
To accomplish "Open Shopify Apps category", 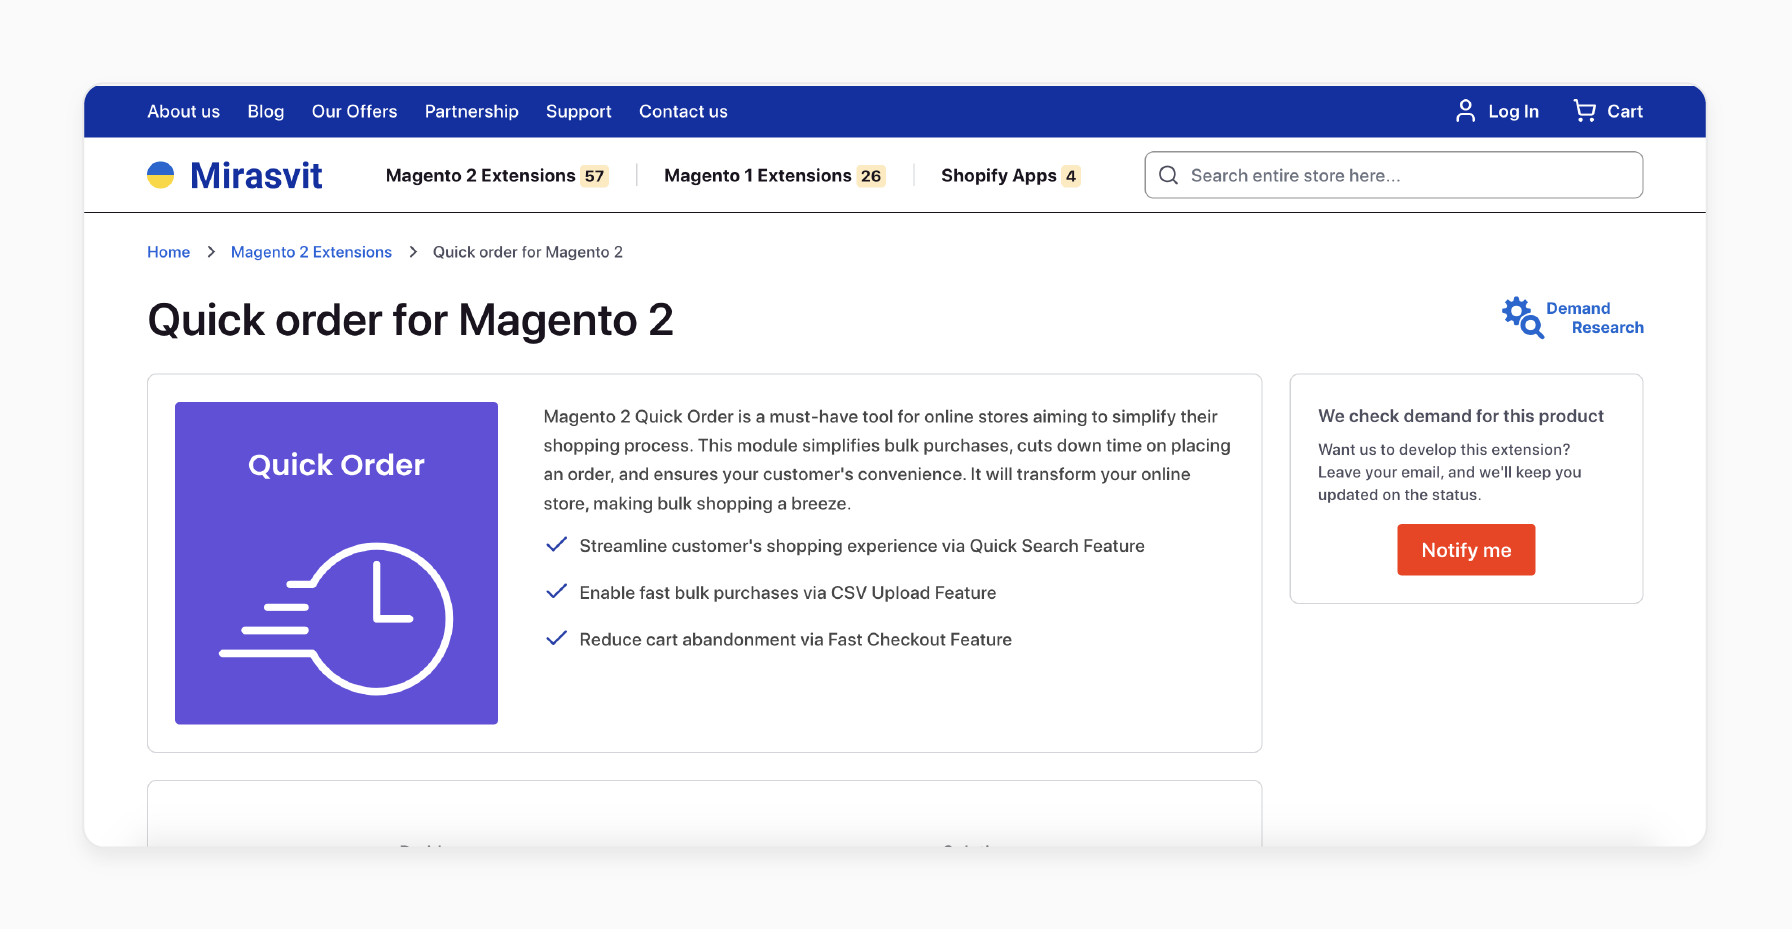I will tap(998, 176).
